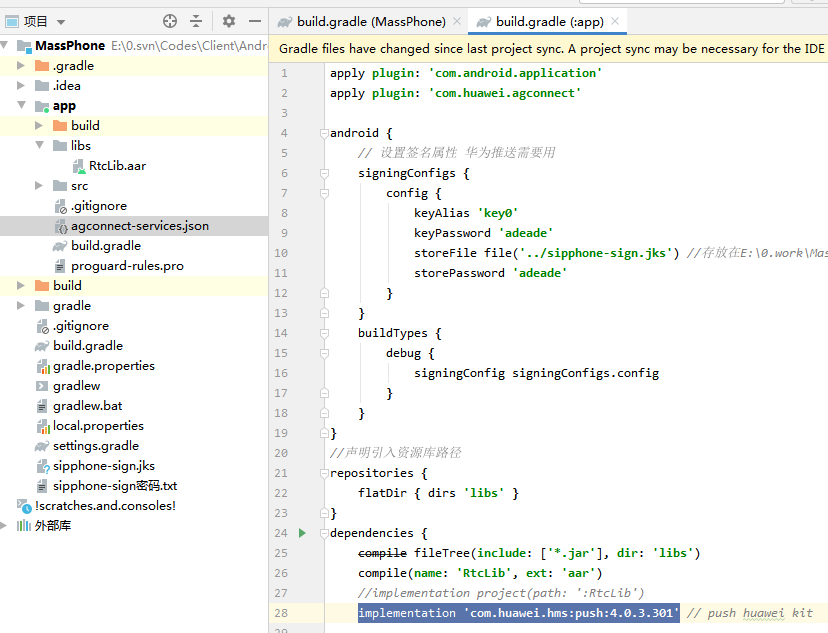Fold the buildTypes block at line 14
The height and width of the screenshot is (633, 828).
click(x=324, y=333)
